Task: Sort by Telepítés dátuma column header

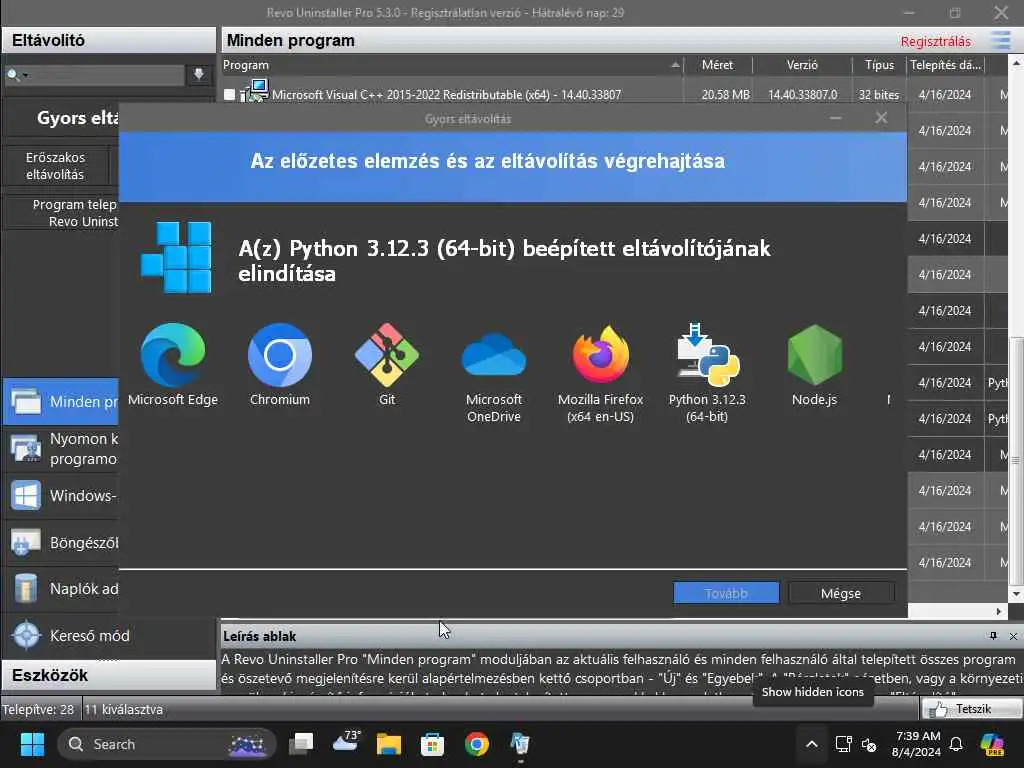Action: tap(946, 65)
